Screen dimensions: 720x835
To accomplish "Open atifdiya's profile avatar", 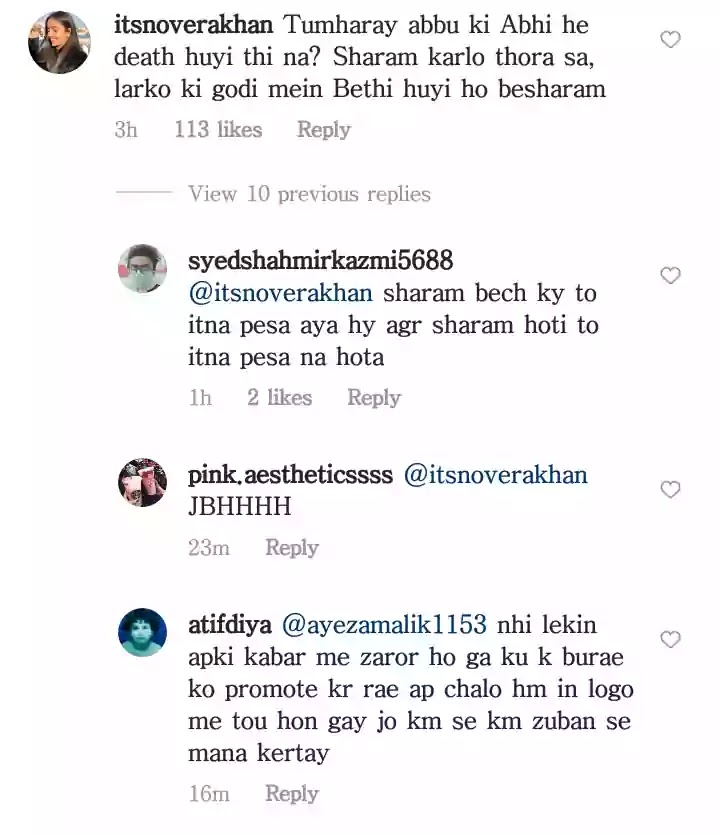I will pos(142,632).
